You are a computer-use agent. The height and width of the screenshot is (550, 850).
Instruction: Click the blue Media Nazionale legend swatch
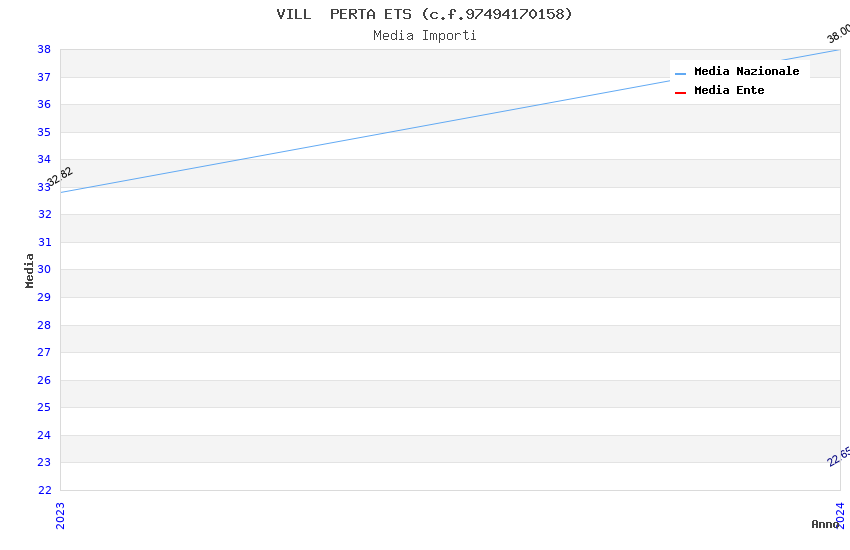coord(680,73)
